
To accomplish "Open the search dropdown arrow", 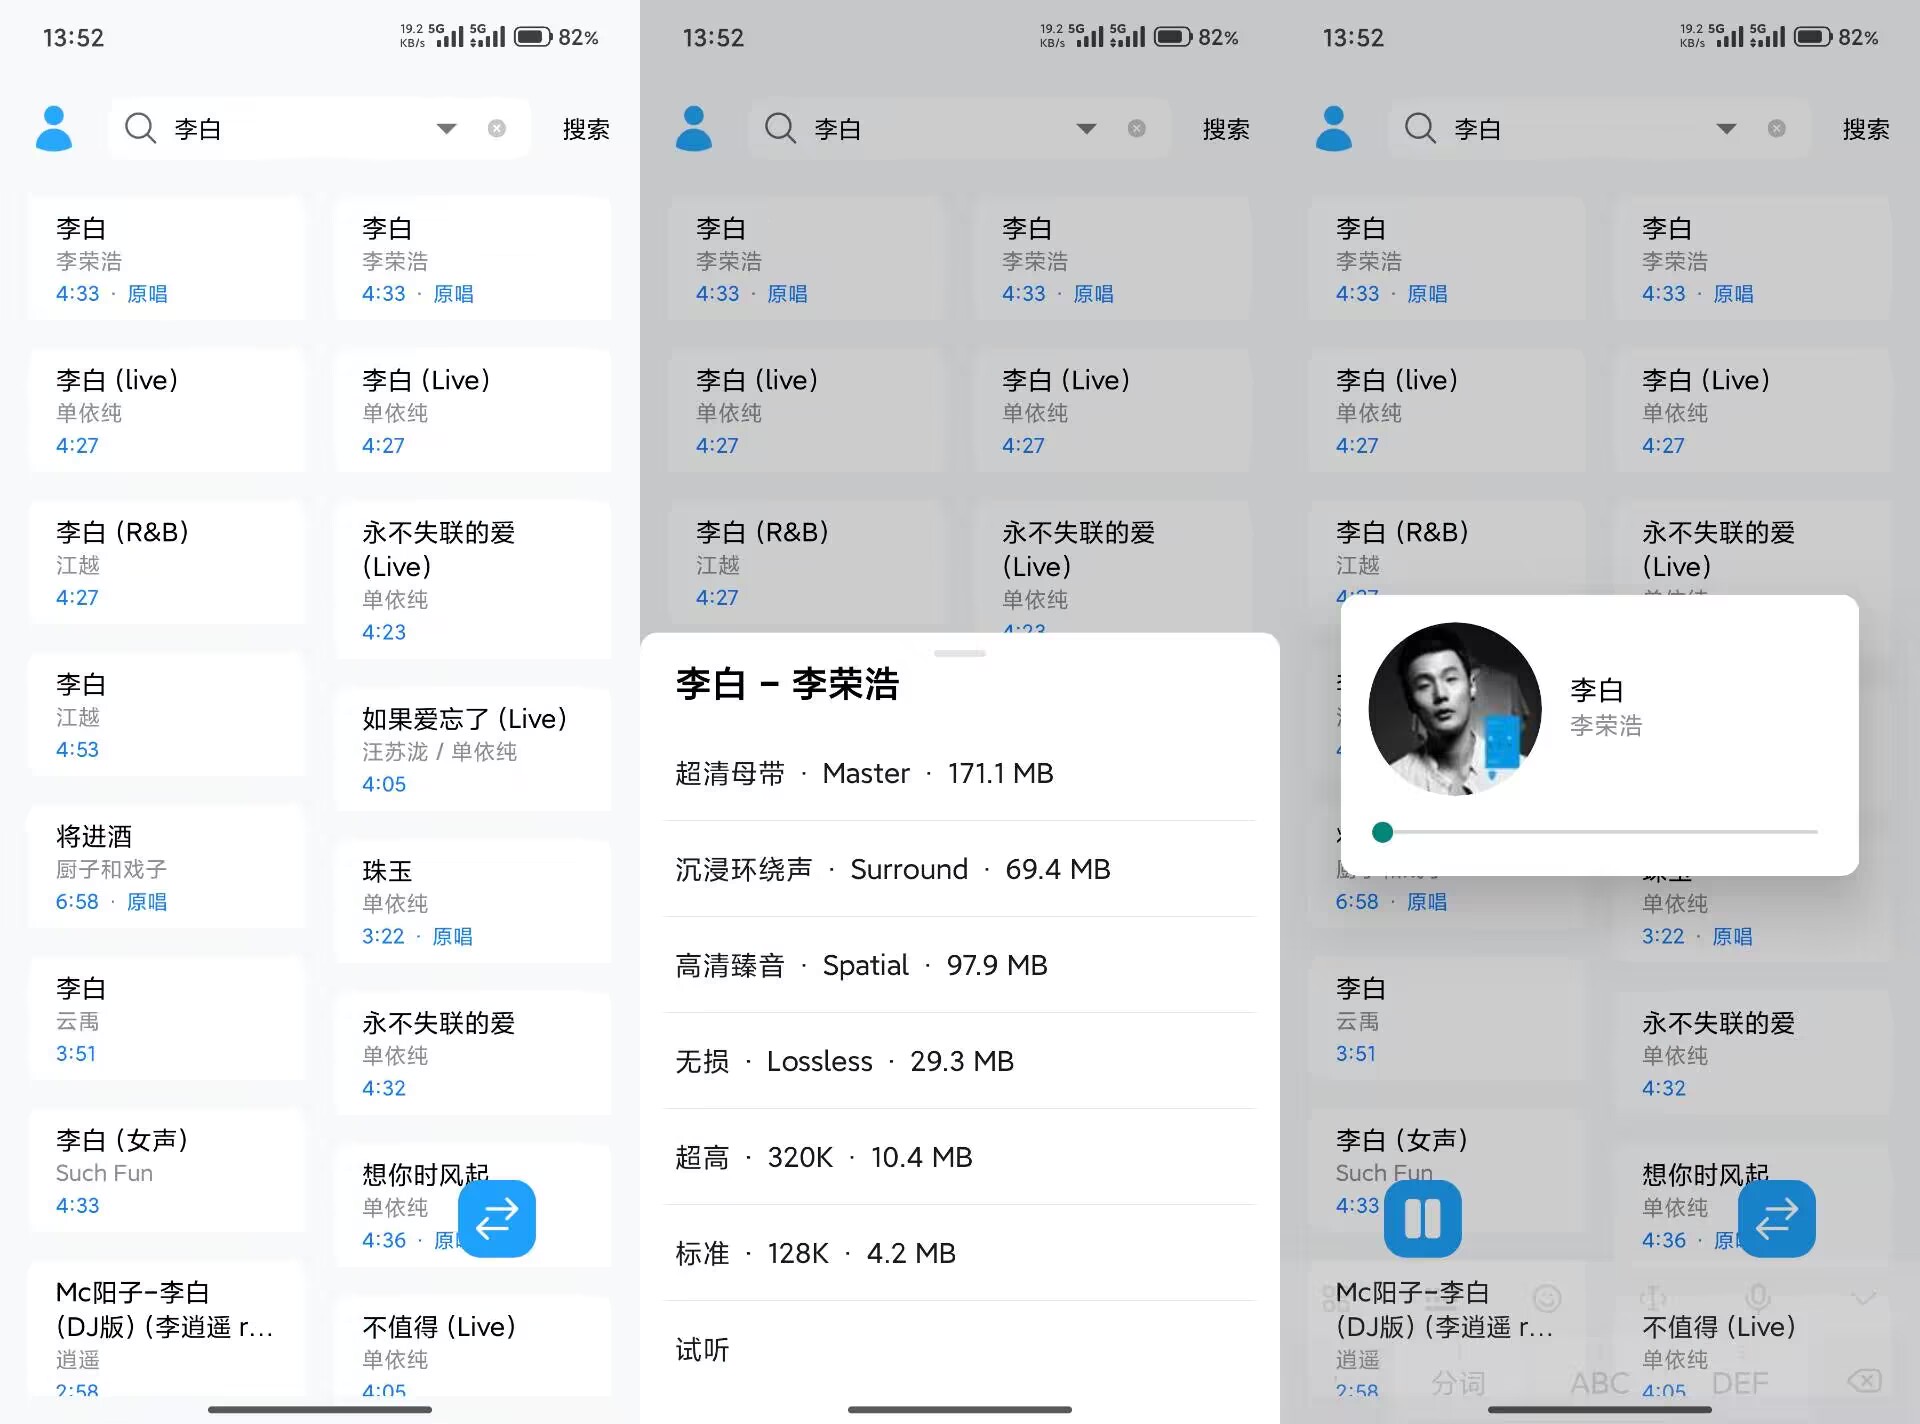I will (446, 128).
